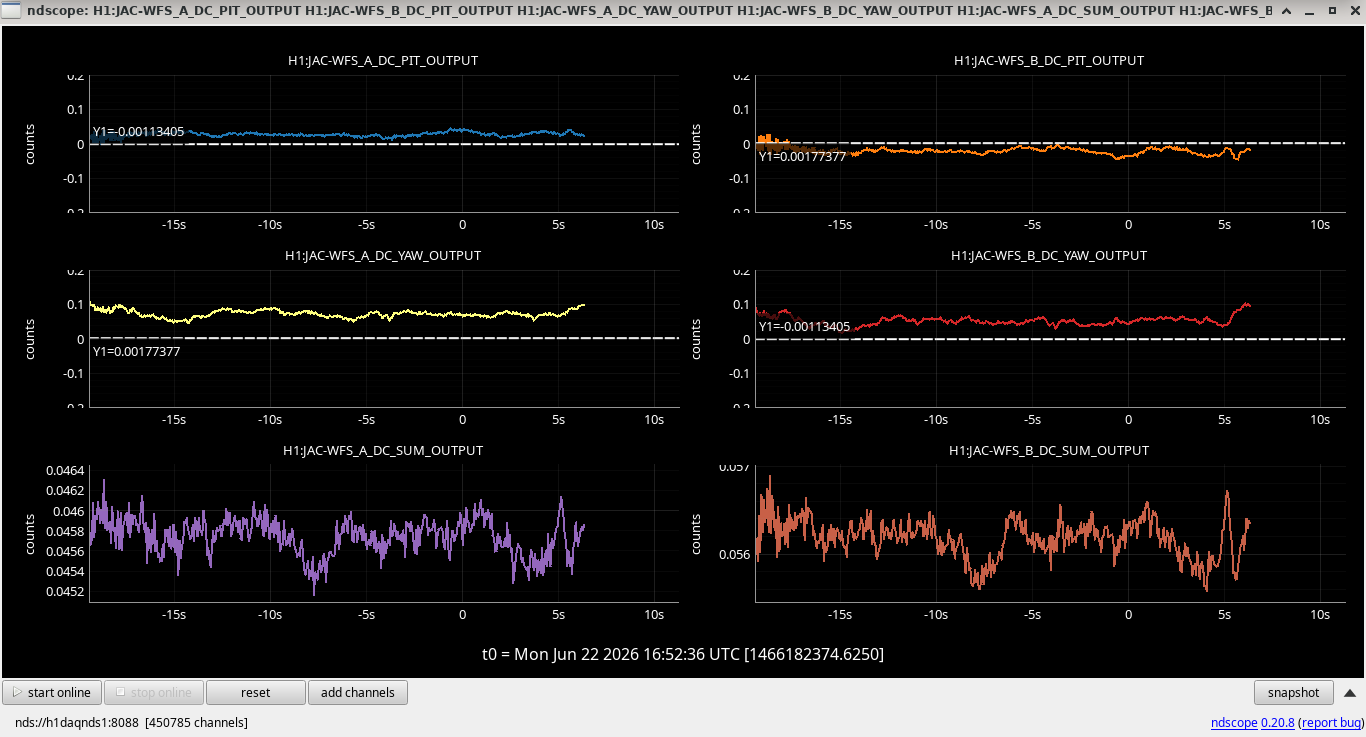Click the 0.0464 tick on WFS_A_DC_SUM axis
This screenshot has width=1366, height=737.
point(67,470)
